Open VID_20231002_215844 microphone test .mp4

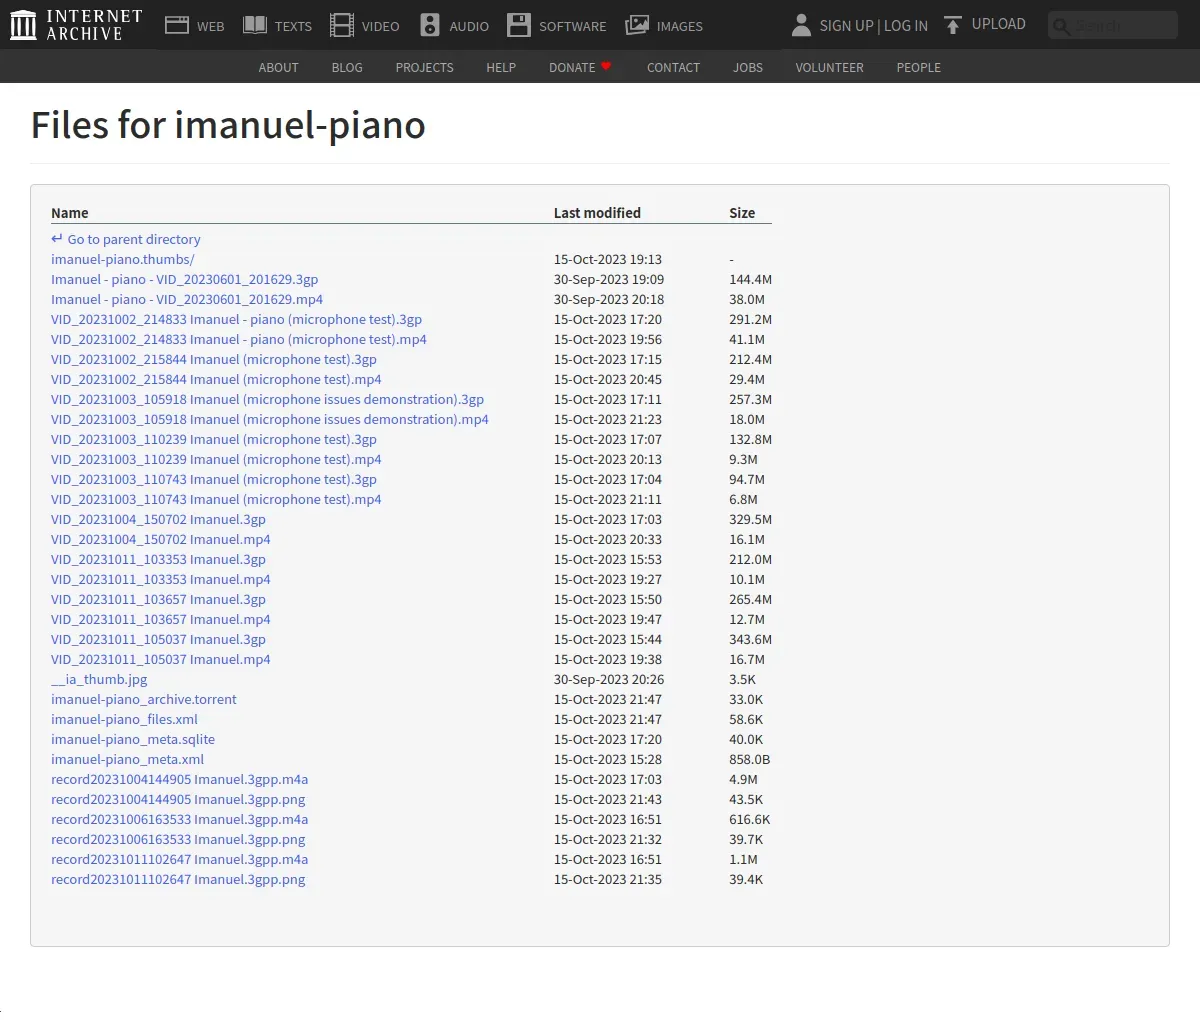216,379
